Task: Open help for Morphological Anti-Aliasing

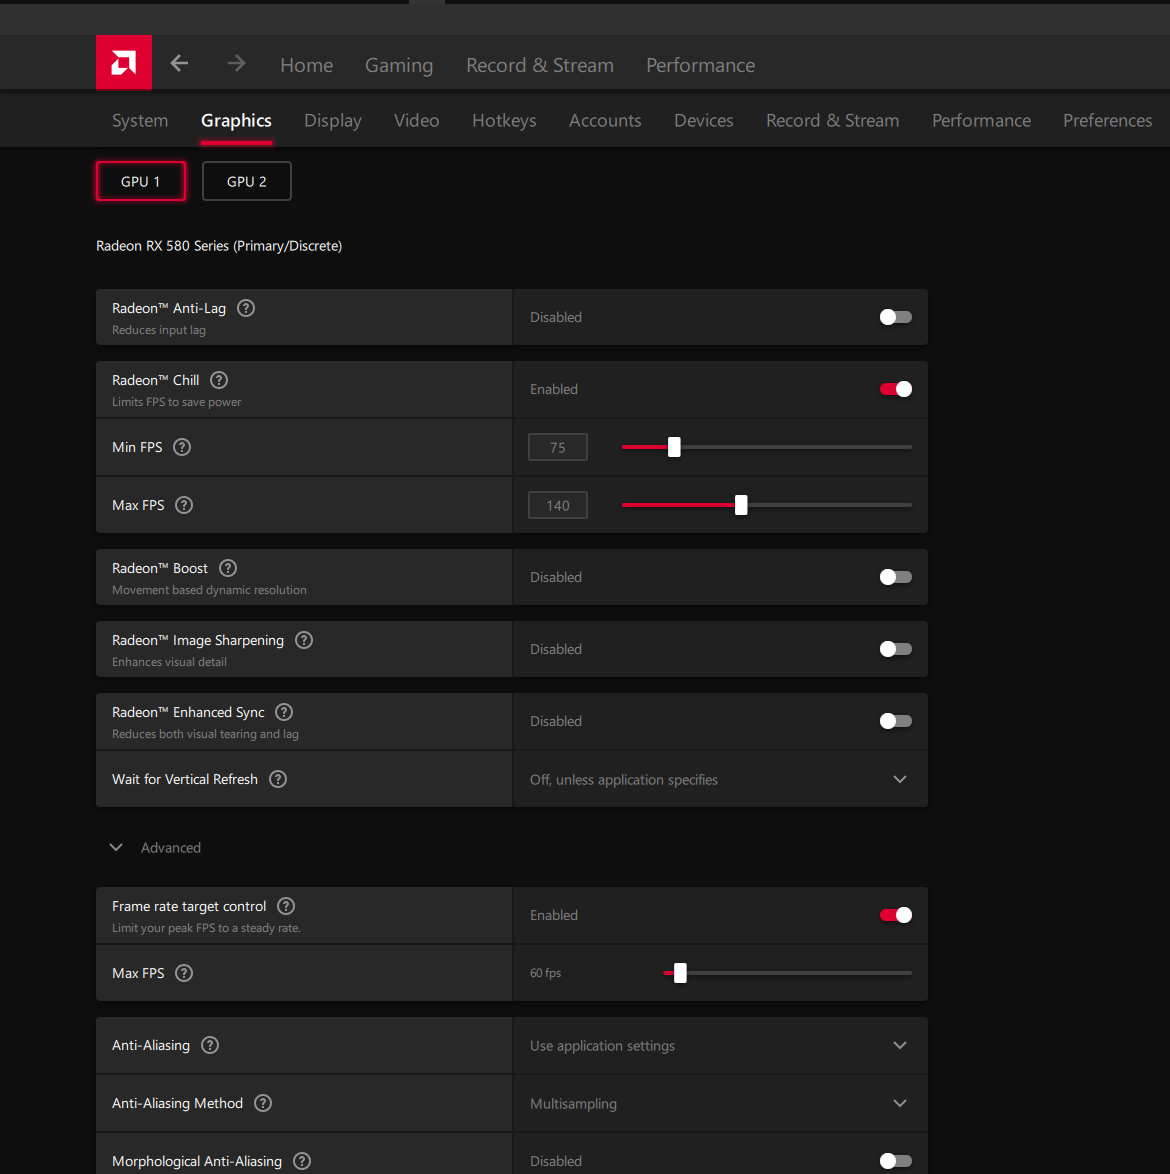Action: pos(302,1161)
